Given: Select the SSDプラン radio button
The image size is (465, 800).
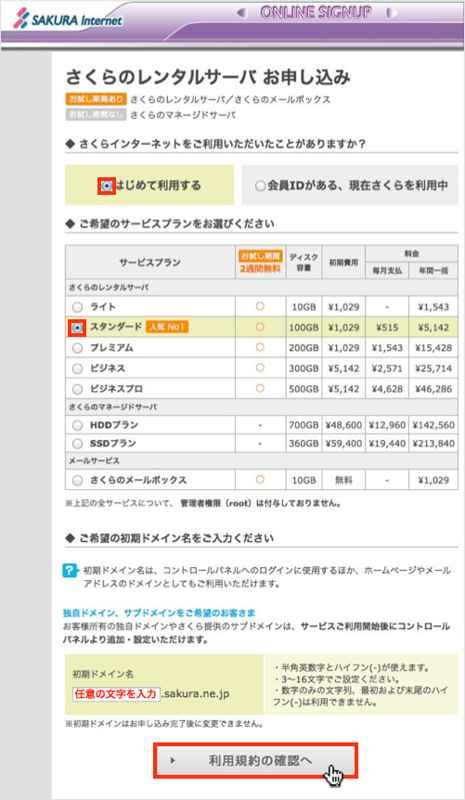Looking at the screenshot, I should (x=77, y=443).
